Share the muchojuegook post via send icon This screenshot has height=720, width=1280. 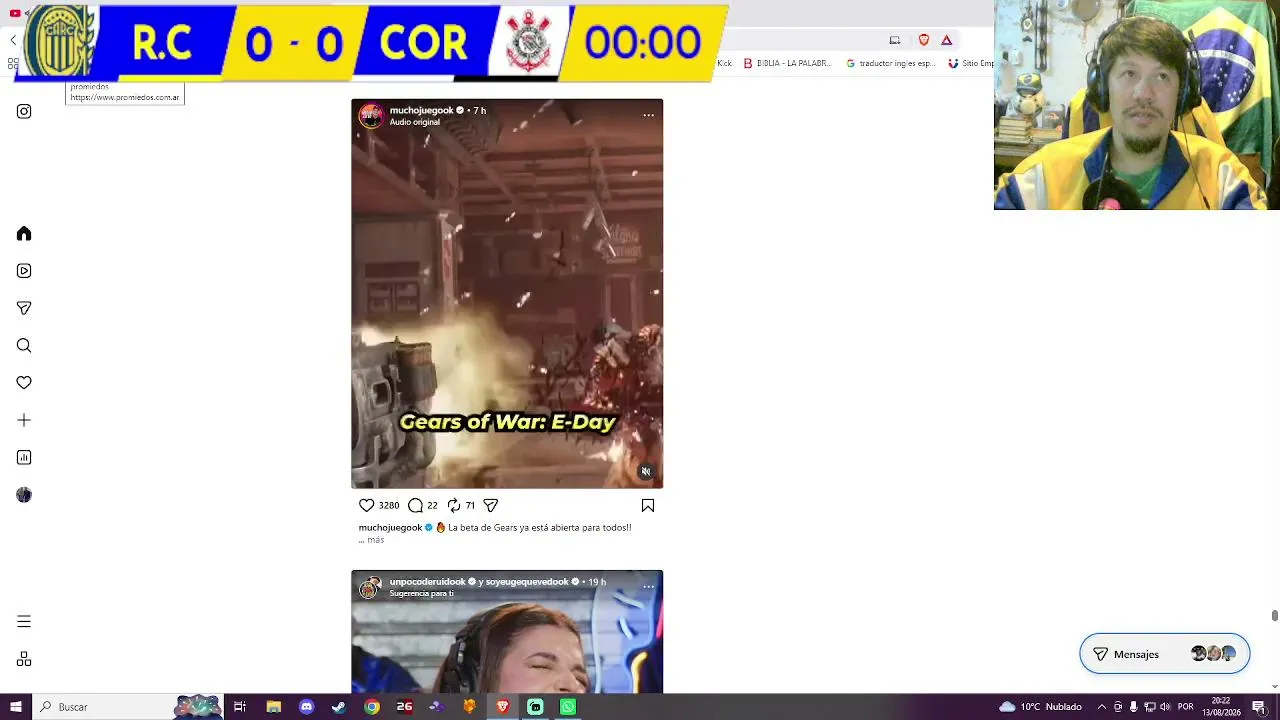pos(491,506)
